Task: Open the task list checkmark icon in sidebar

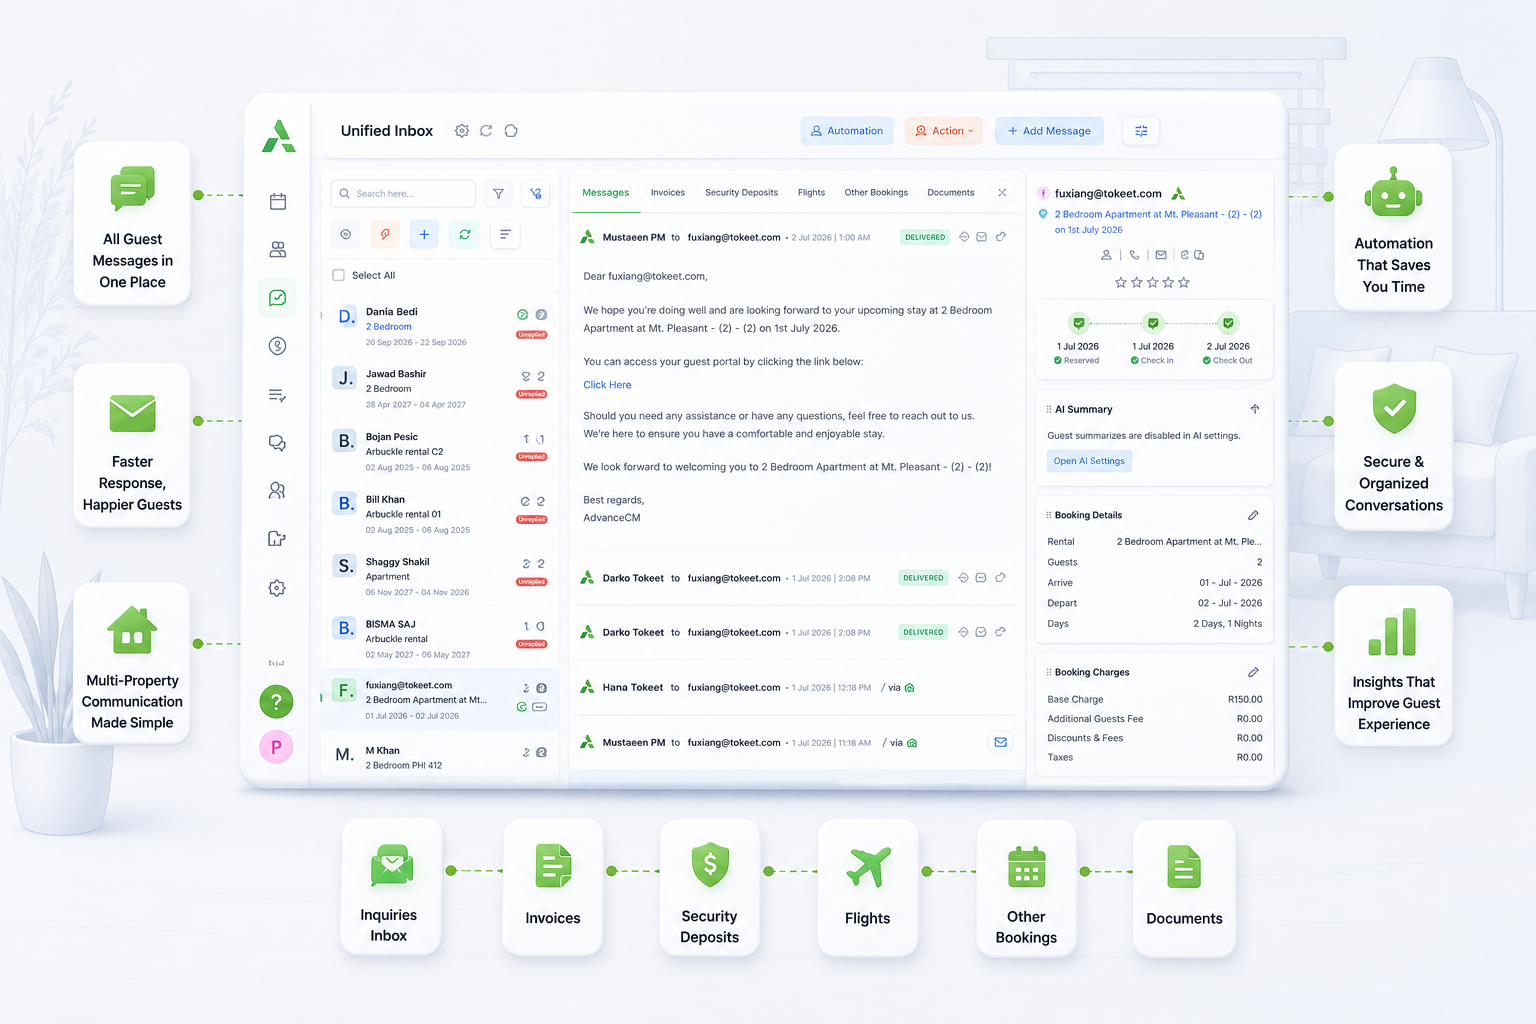Action: point(278,395)
